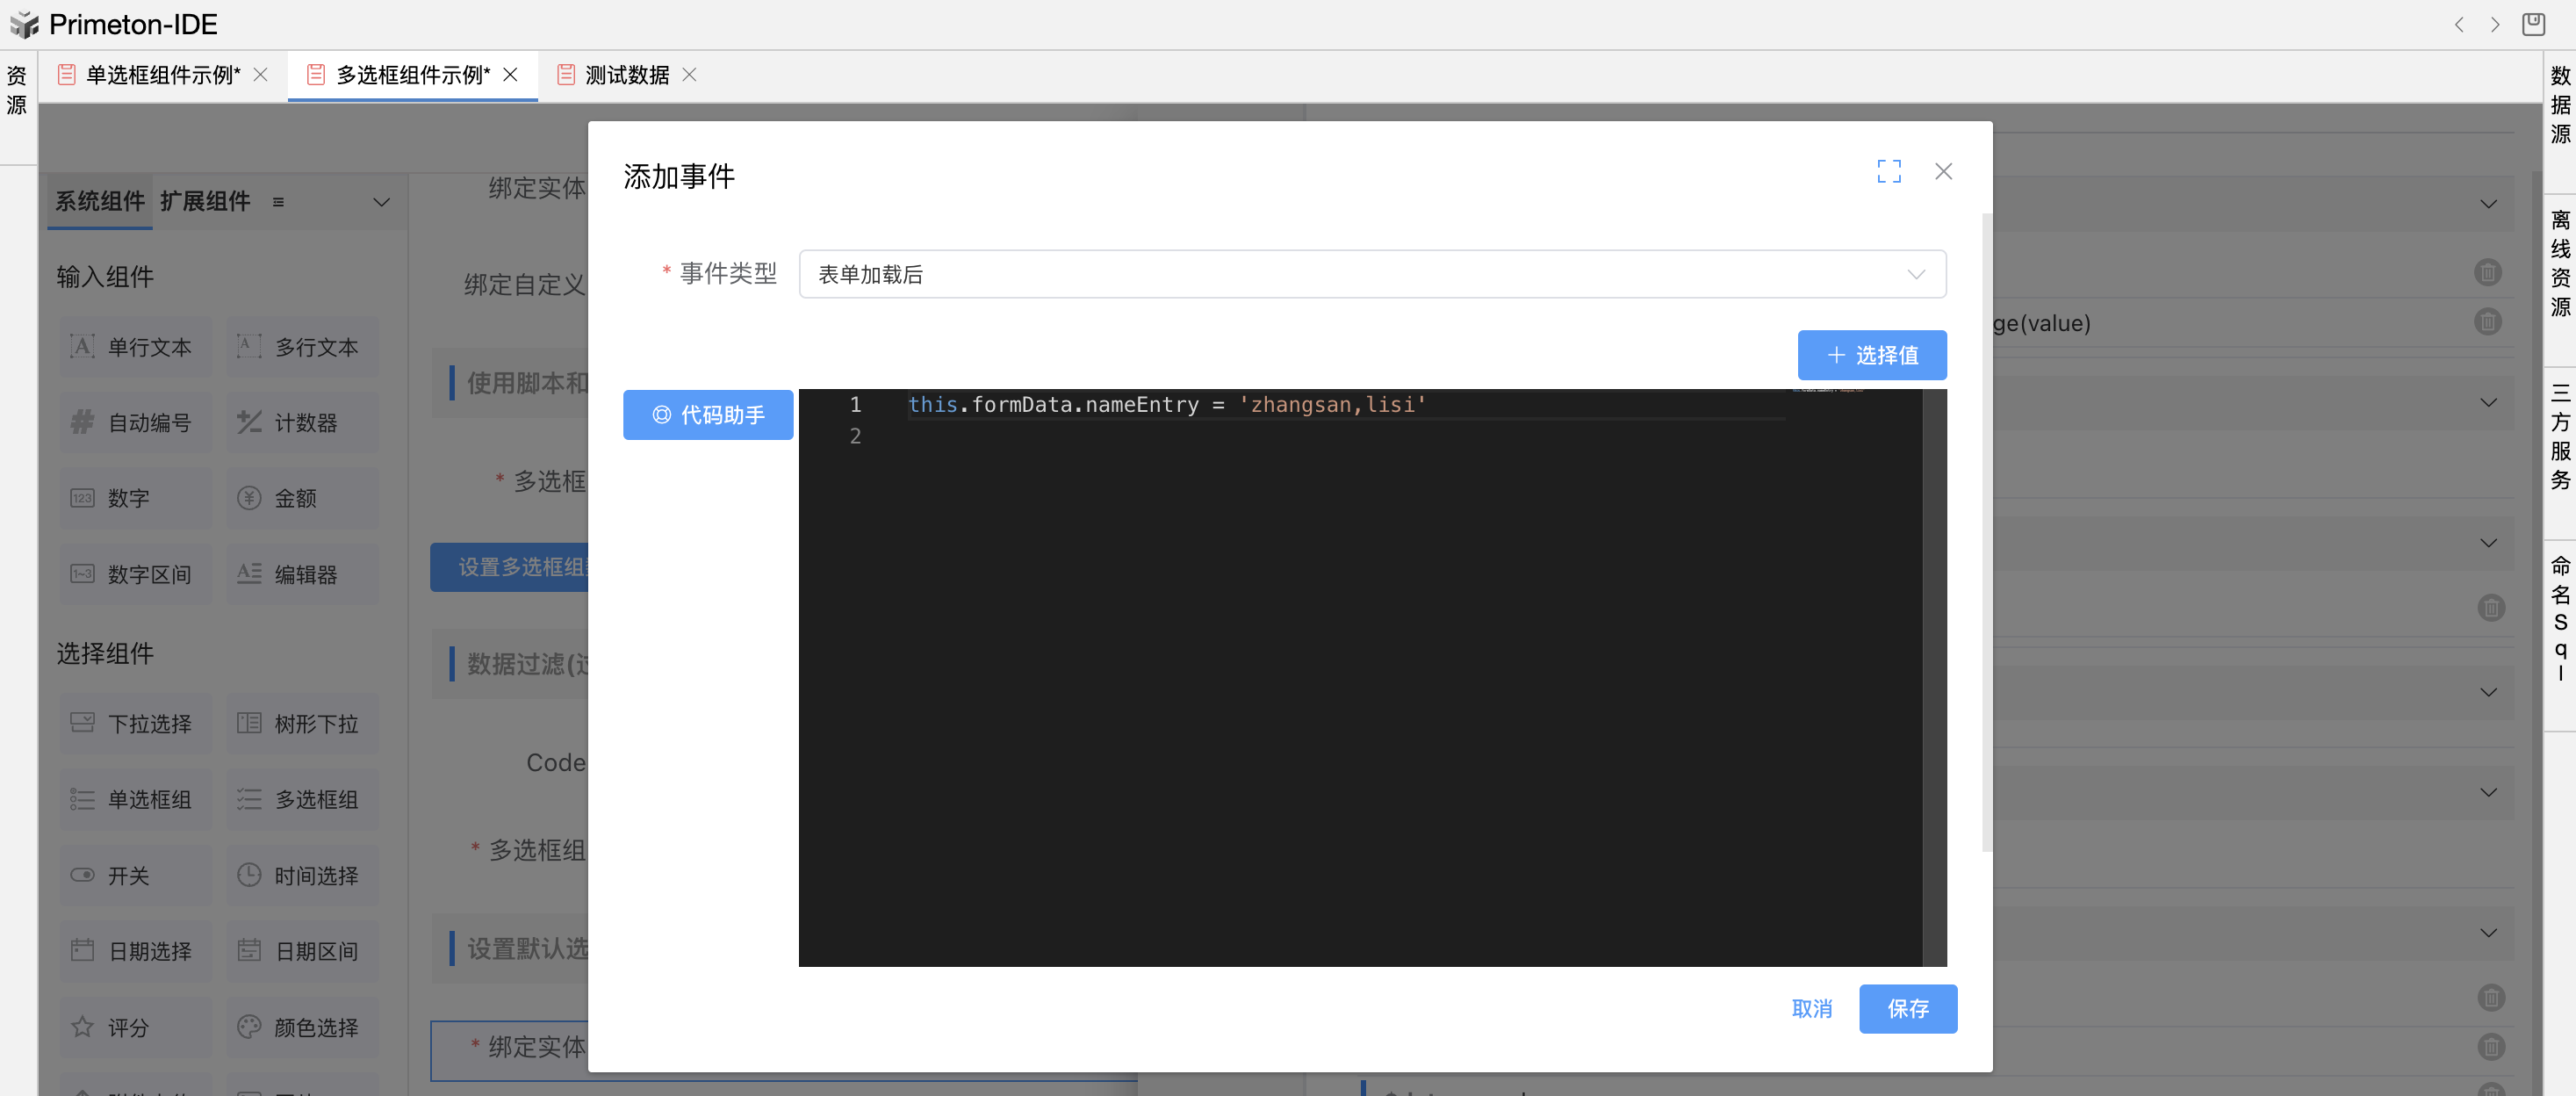Open the 离线资源 side panel
Image resolution: width=2576 pixels, height=1096 pixels.
[x=2559, y=263]
